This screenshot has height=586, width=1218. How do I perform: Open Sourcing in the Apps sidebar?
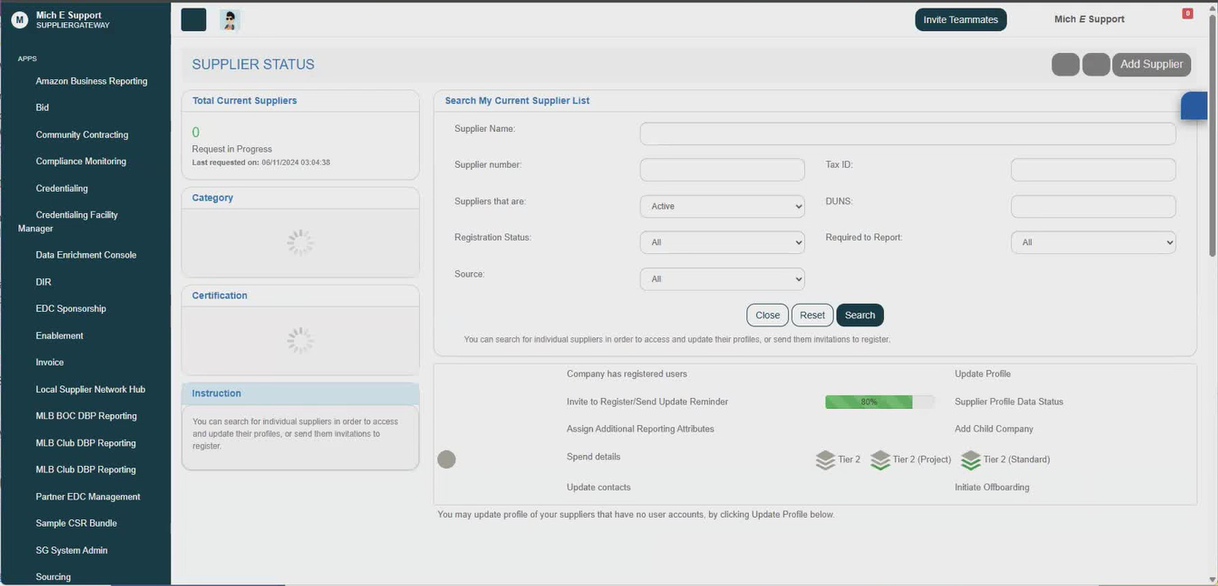52,577
